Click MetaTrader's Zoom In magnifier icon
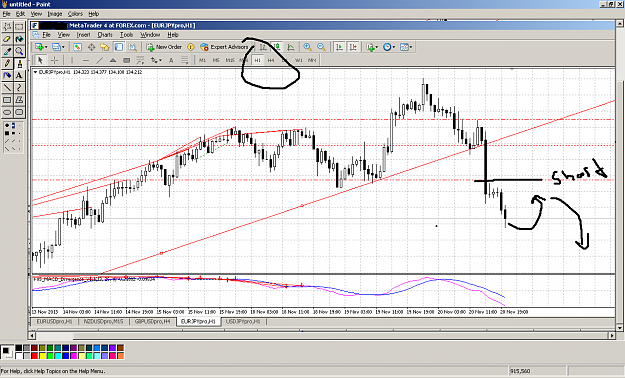 [x=307, y=47]
